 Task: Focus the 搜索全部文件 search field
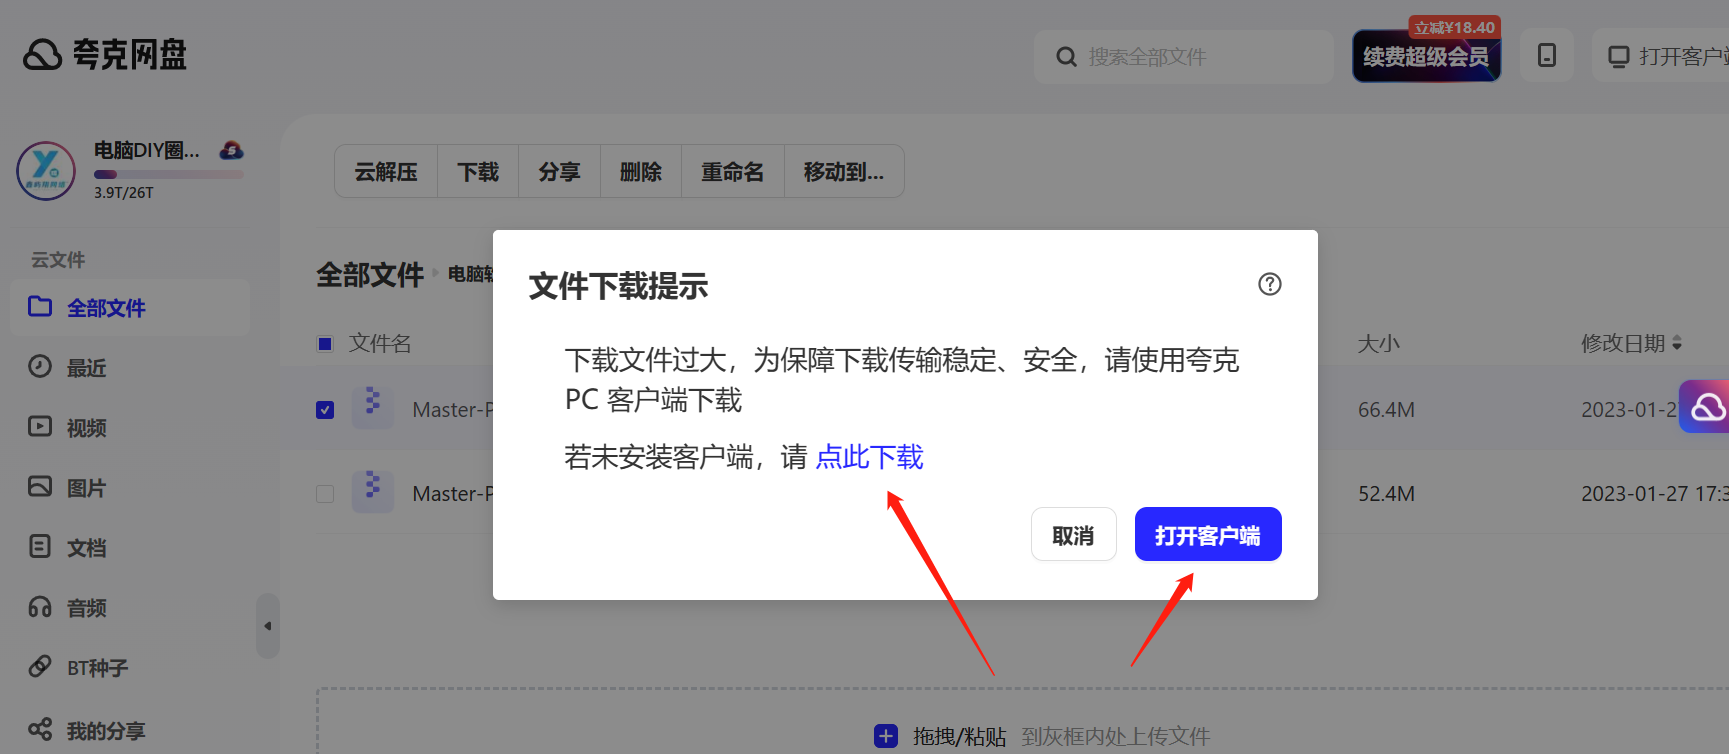tap(1184, 57)
